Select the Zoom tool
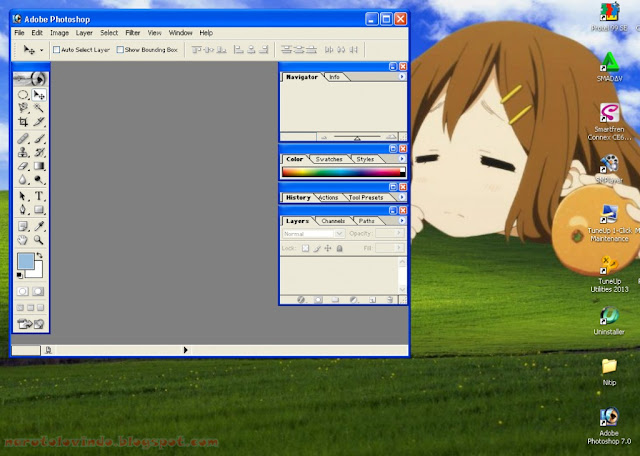The width and height of the screenshot is (640, 456). 39,240
